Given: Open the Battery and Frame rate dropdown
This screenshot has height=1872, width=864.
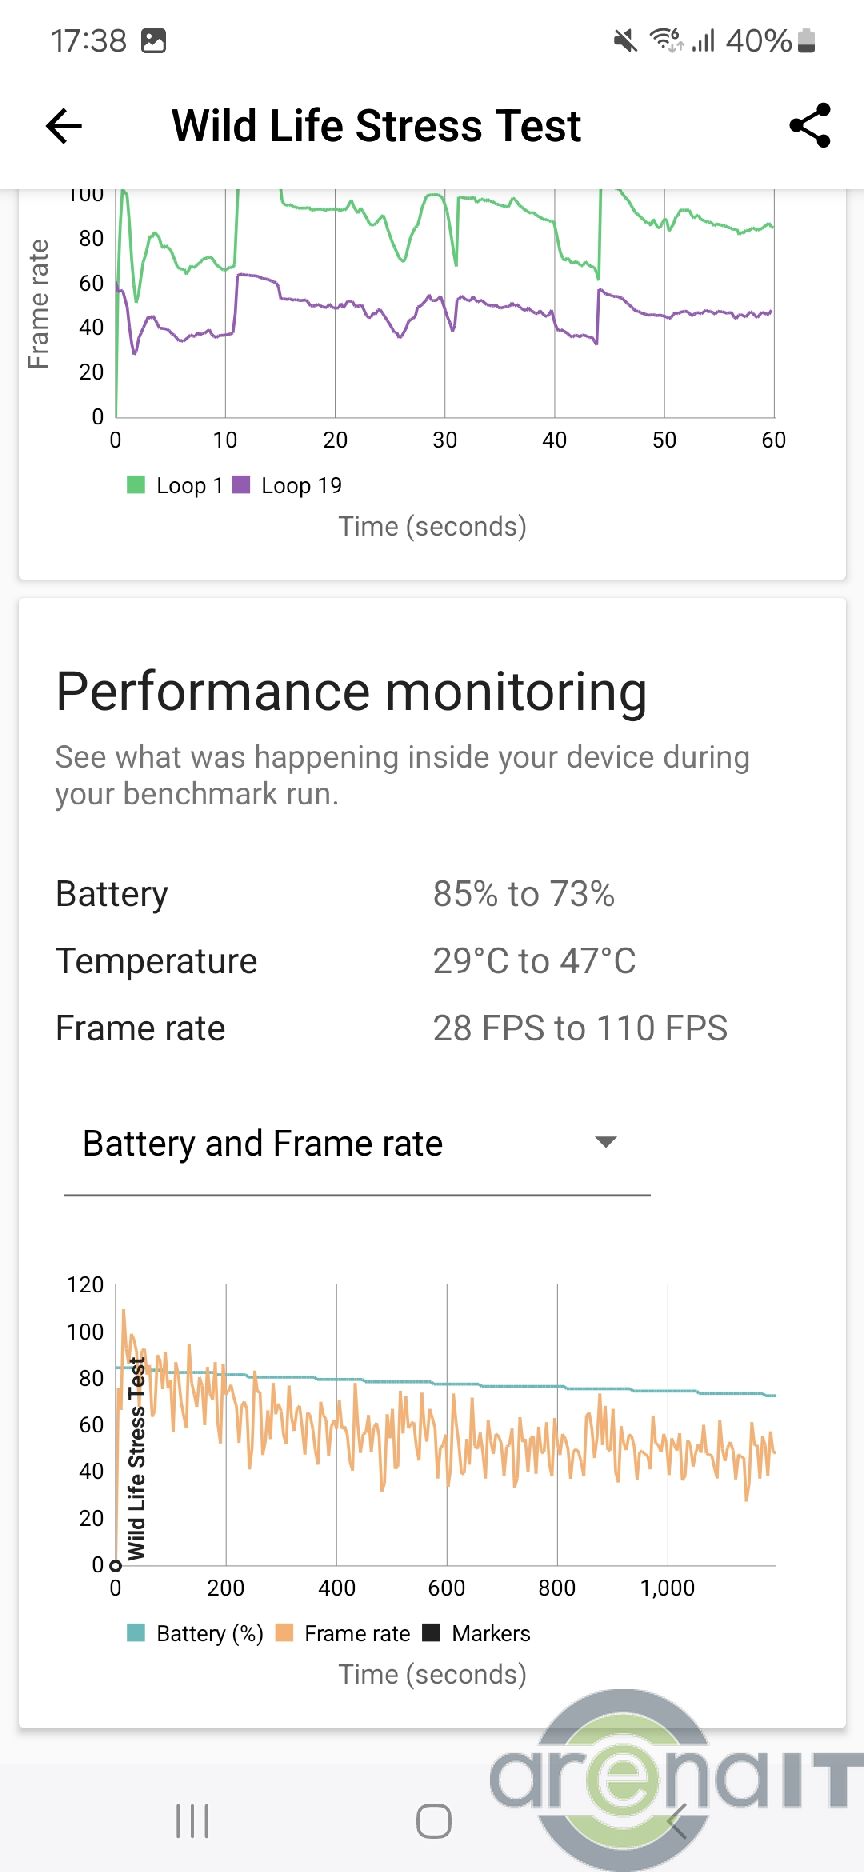Looking at the screenshot, I should point(356,1143).
